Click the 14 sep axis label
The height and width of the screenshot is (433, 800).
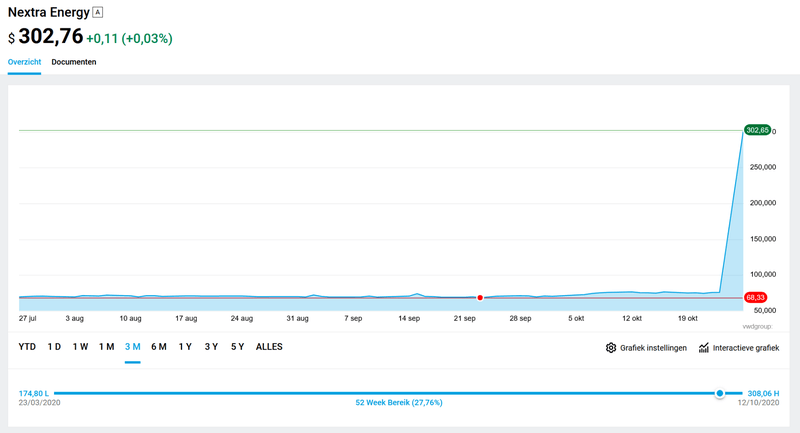[x=409, y=318]
